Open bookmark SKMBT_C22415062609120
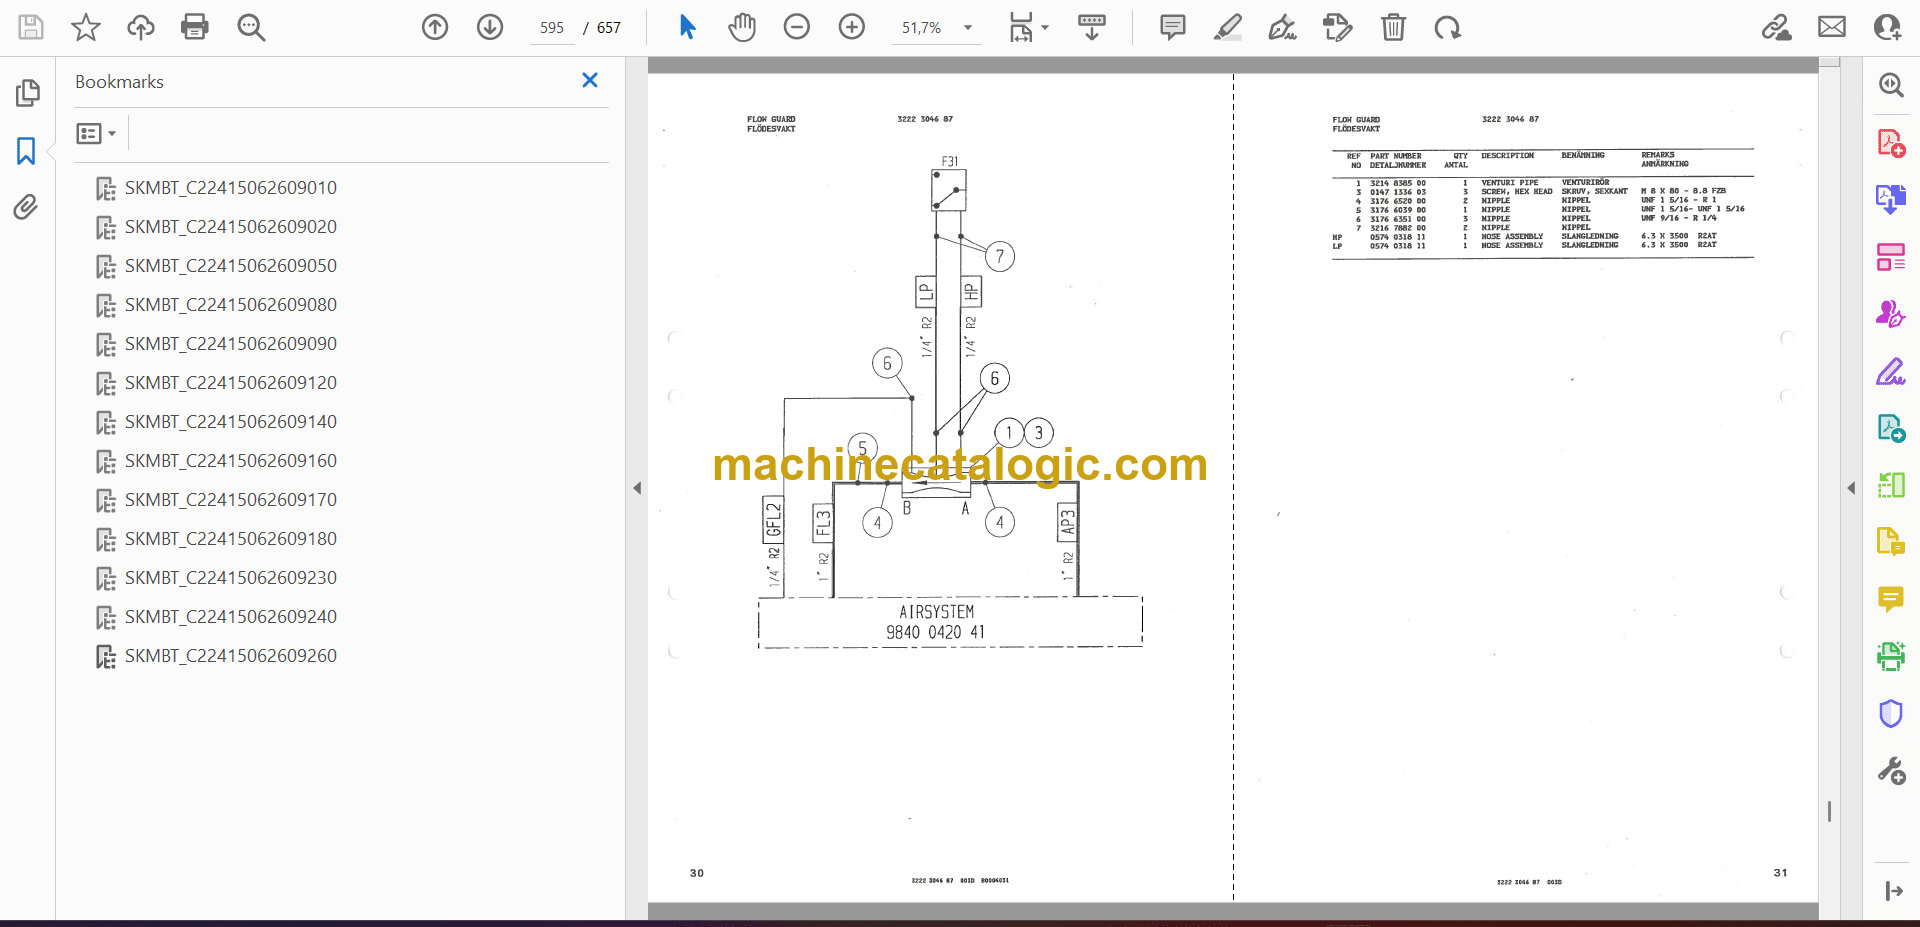The height and width of the screenshot is (927, 1920). coord(231,383)
